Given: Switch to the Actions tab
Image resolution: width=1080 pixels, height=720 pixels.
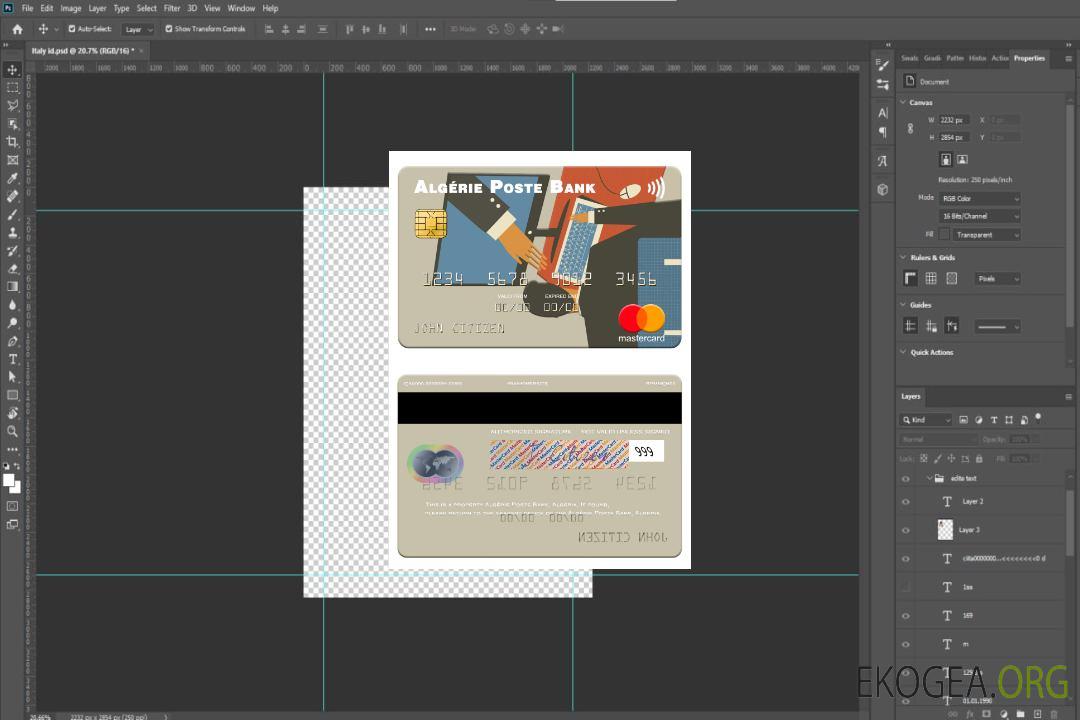Looking at the screenshot, I should pos(1000,58).
